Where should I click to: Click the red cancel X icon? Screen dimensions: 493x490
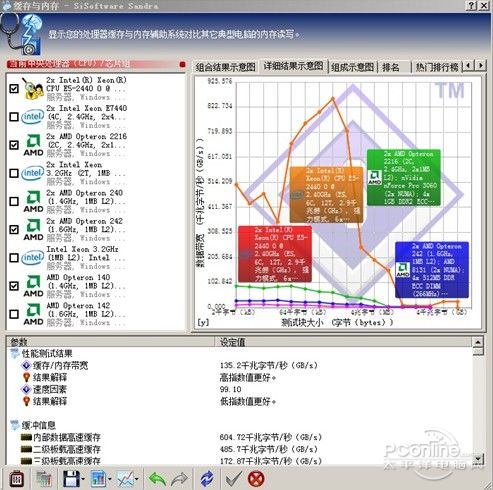click(256, 479)
